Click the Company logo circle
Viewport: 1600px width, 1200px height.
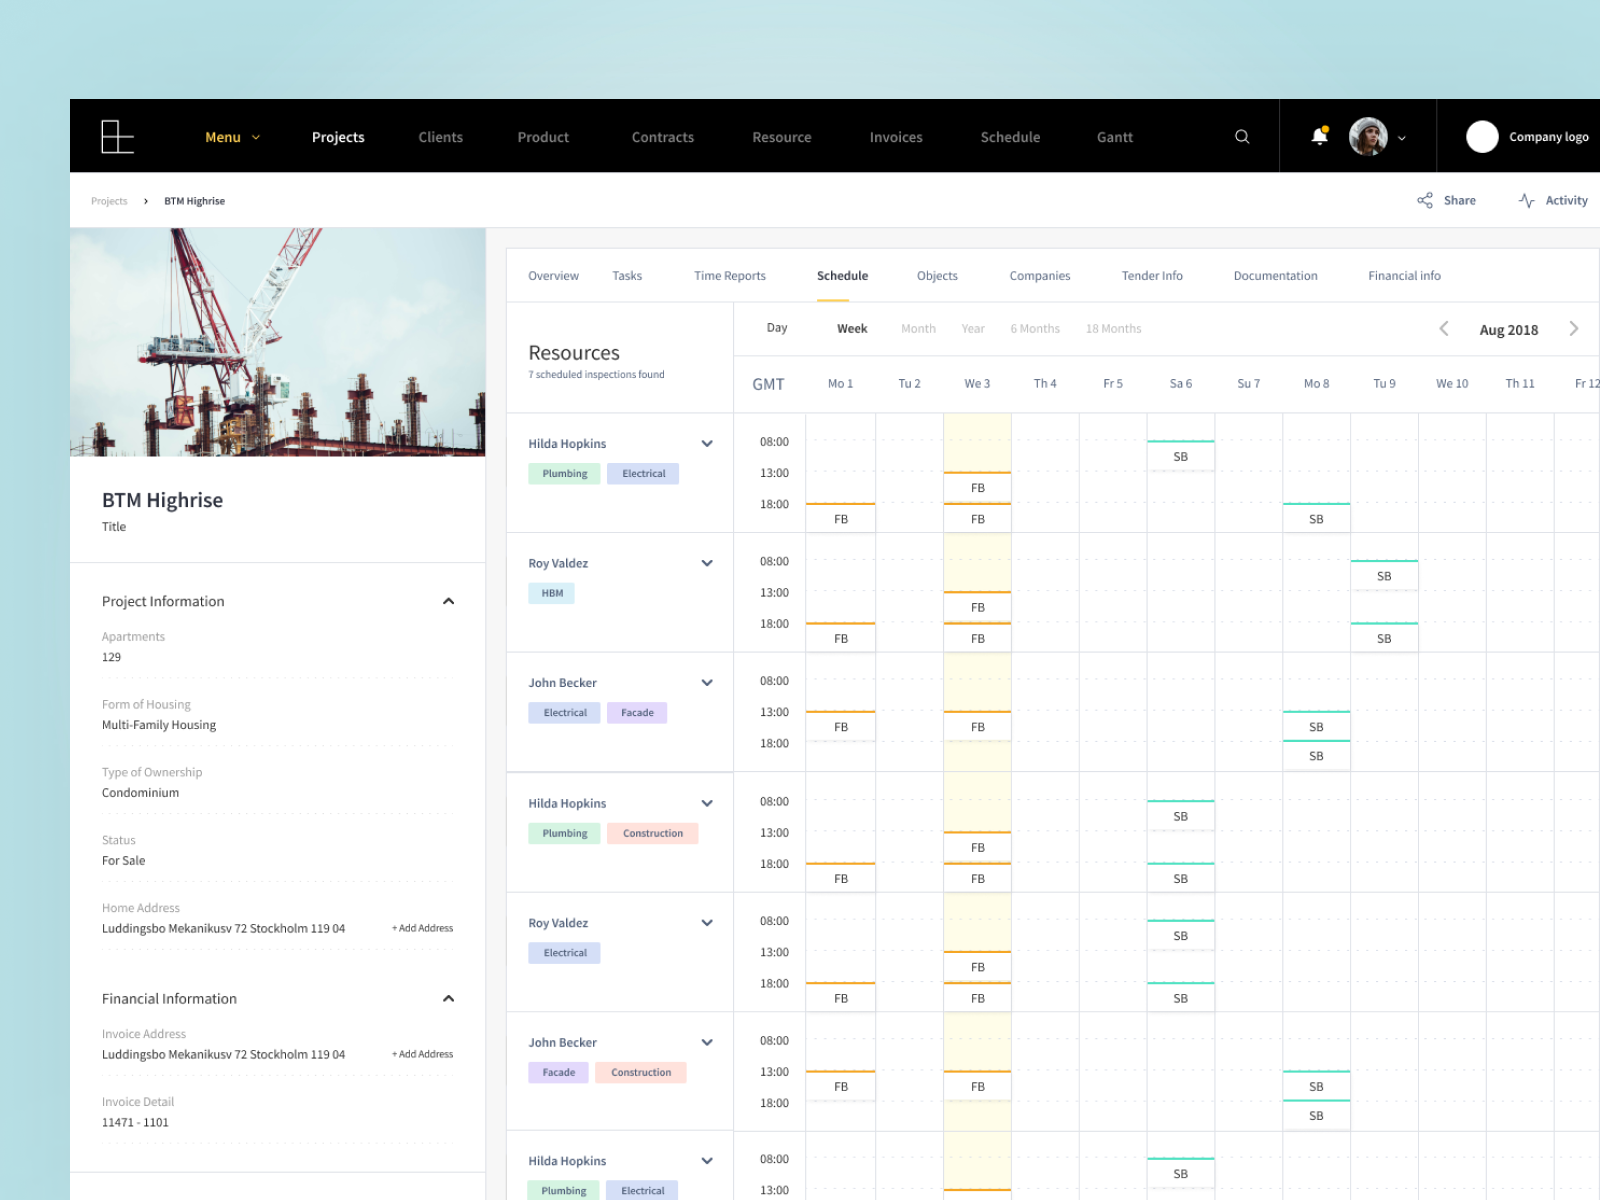pyautogui.click(x=1482, y=136)
